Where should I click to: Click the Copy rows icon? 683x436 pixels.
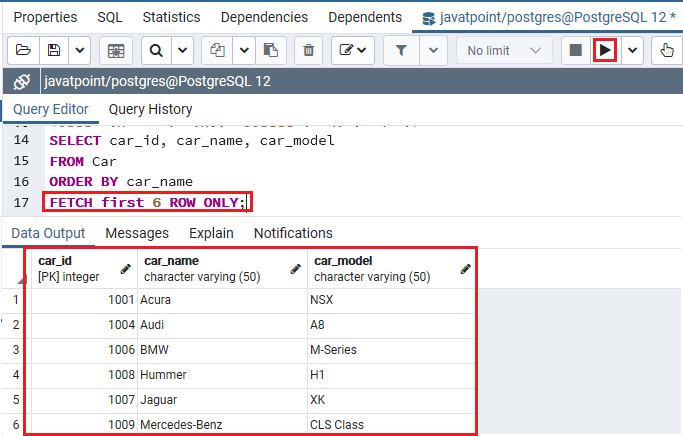coord(217,51)
